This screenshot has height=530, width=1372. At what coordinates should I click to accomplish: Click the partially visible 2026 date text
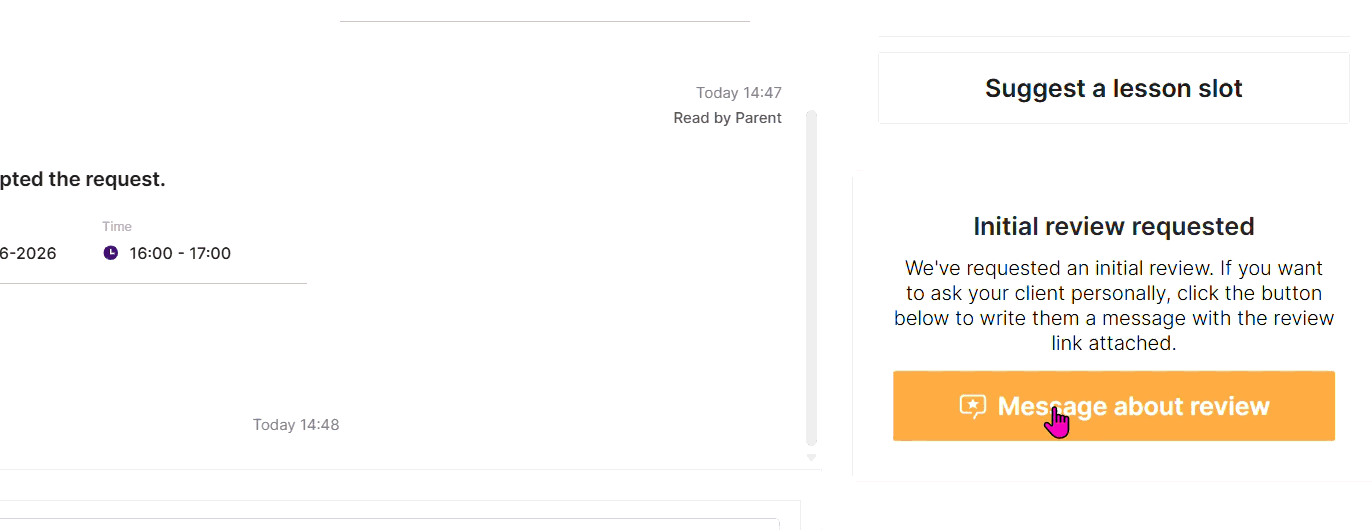pyautogui.click(x=28, y=254)
